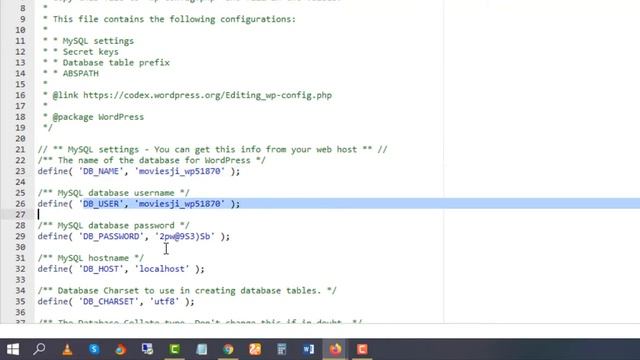Open Microsoft Word from the taskbar

309,349
